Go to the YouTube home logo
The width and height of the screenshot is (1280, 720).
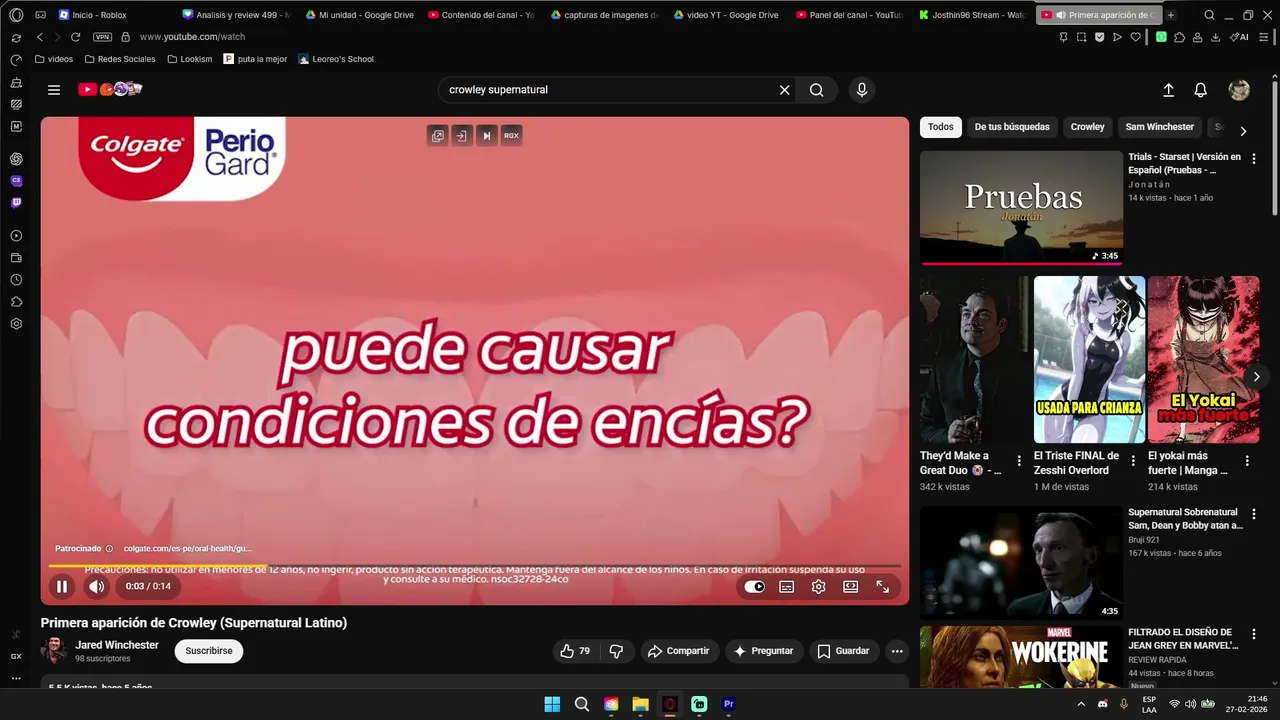coord(110,89)
